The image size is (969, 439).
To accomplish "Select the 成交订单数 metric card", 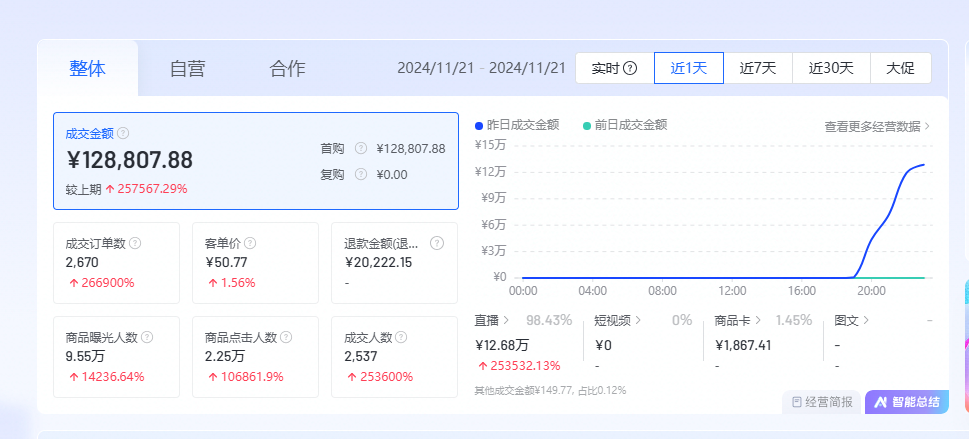I will pyautogui.click(x=116, y=263).
